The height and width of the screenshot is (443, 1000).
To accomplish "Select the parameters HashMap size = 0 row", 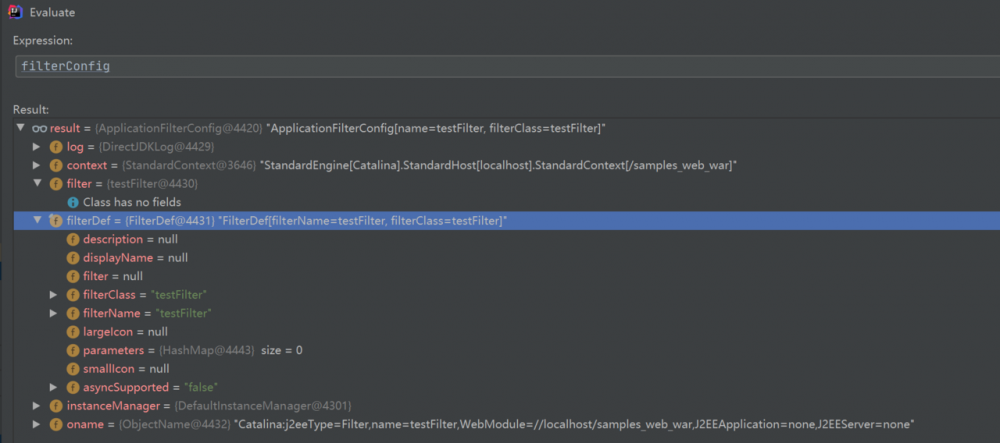I will 193,350.
